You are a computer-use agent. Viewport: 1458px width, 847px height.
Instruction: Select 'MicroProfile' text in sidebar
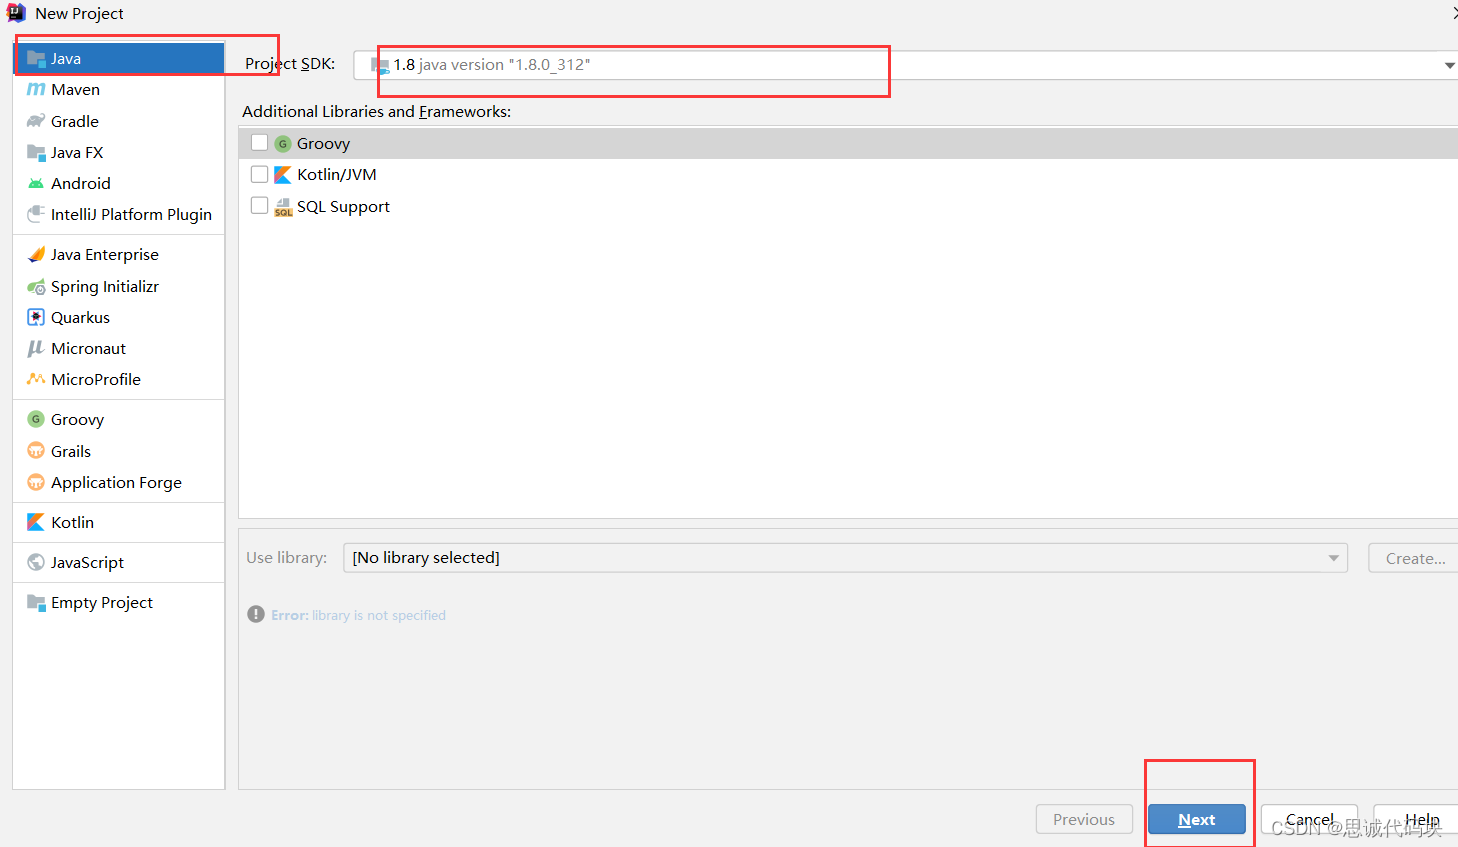coord(96,380)
